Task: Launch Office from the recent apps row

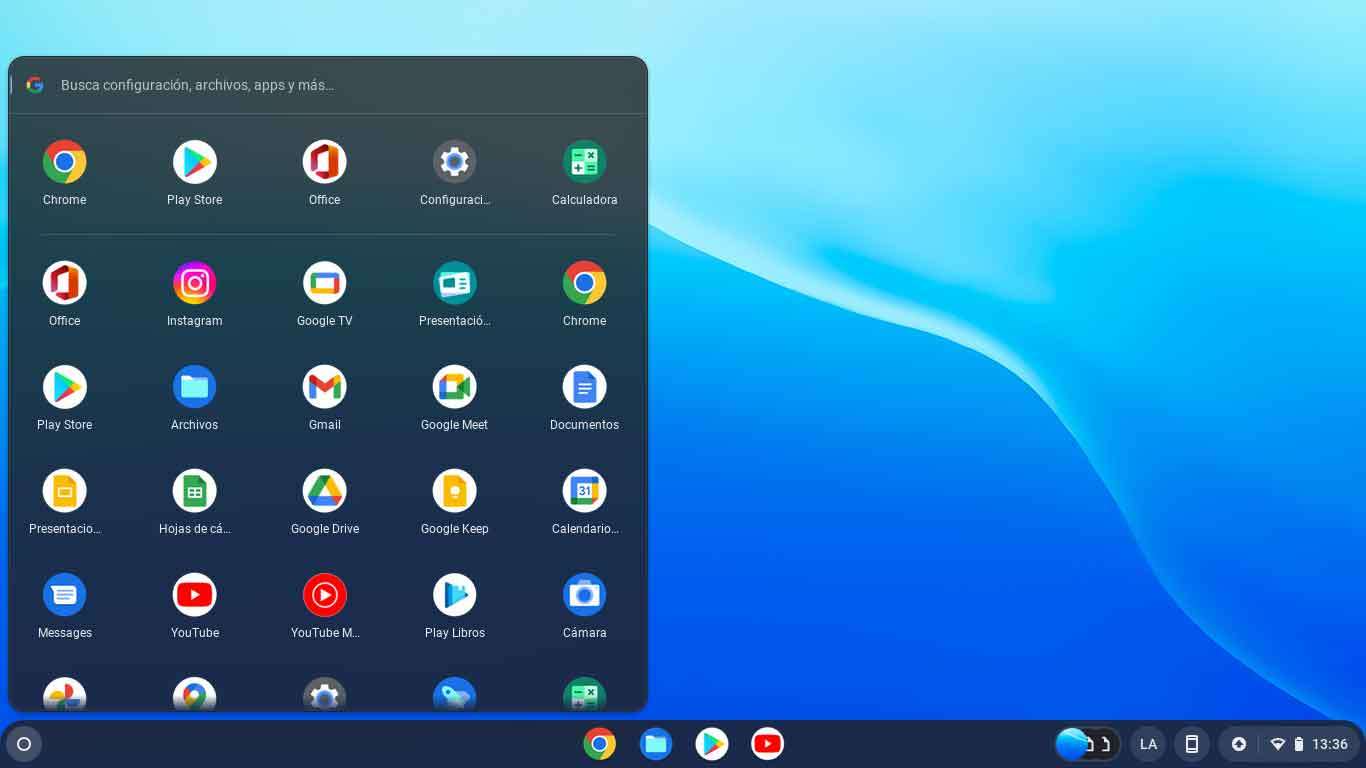Action: coord(324,162)
